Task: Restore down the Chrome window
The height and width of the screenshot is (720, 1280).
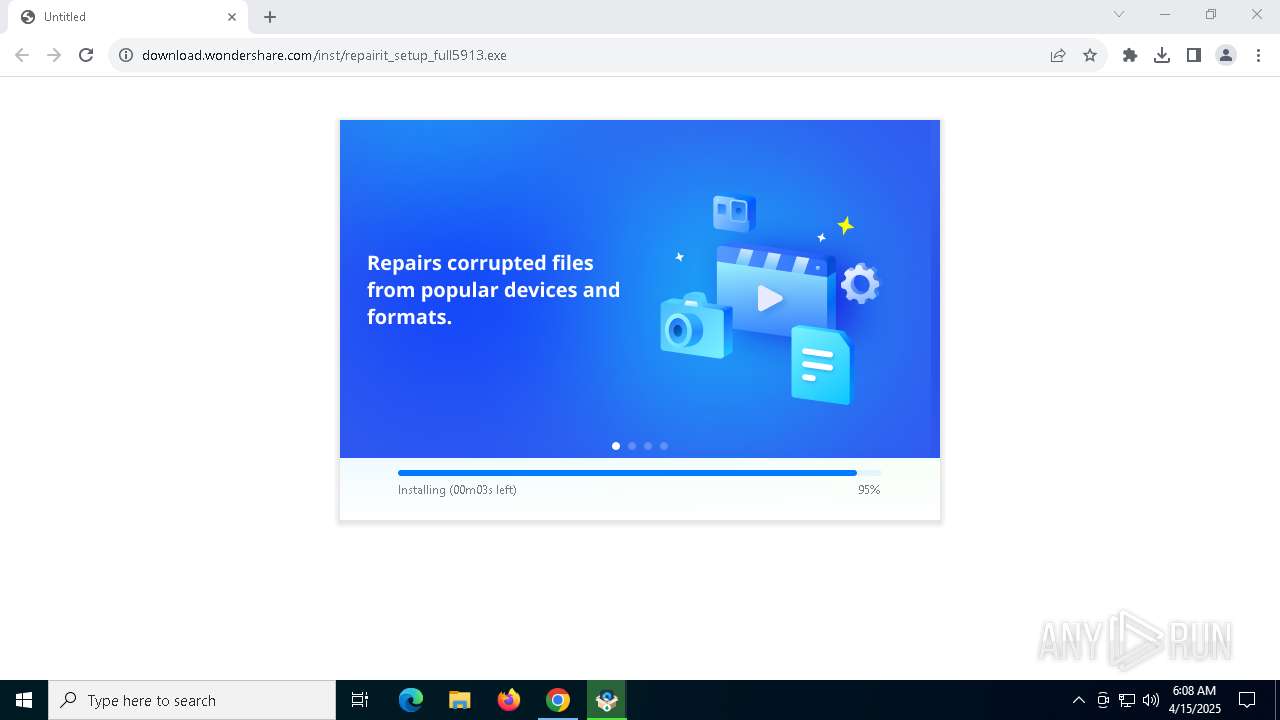Action: point(1211,14)
